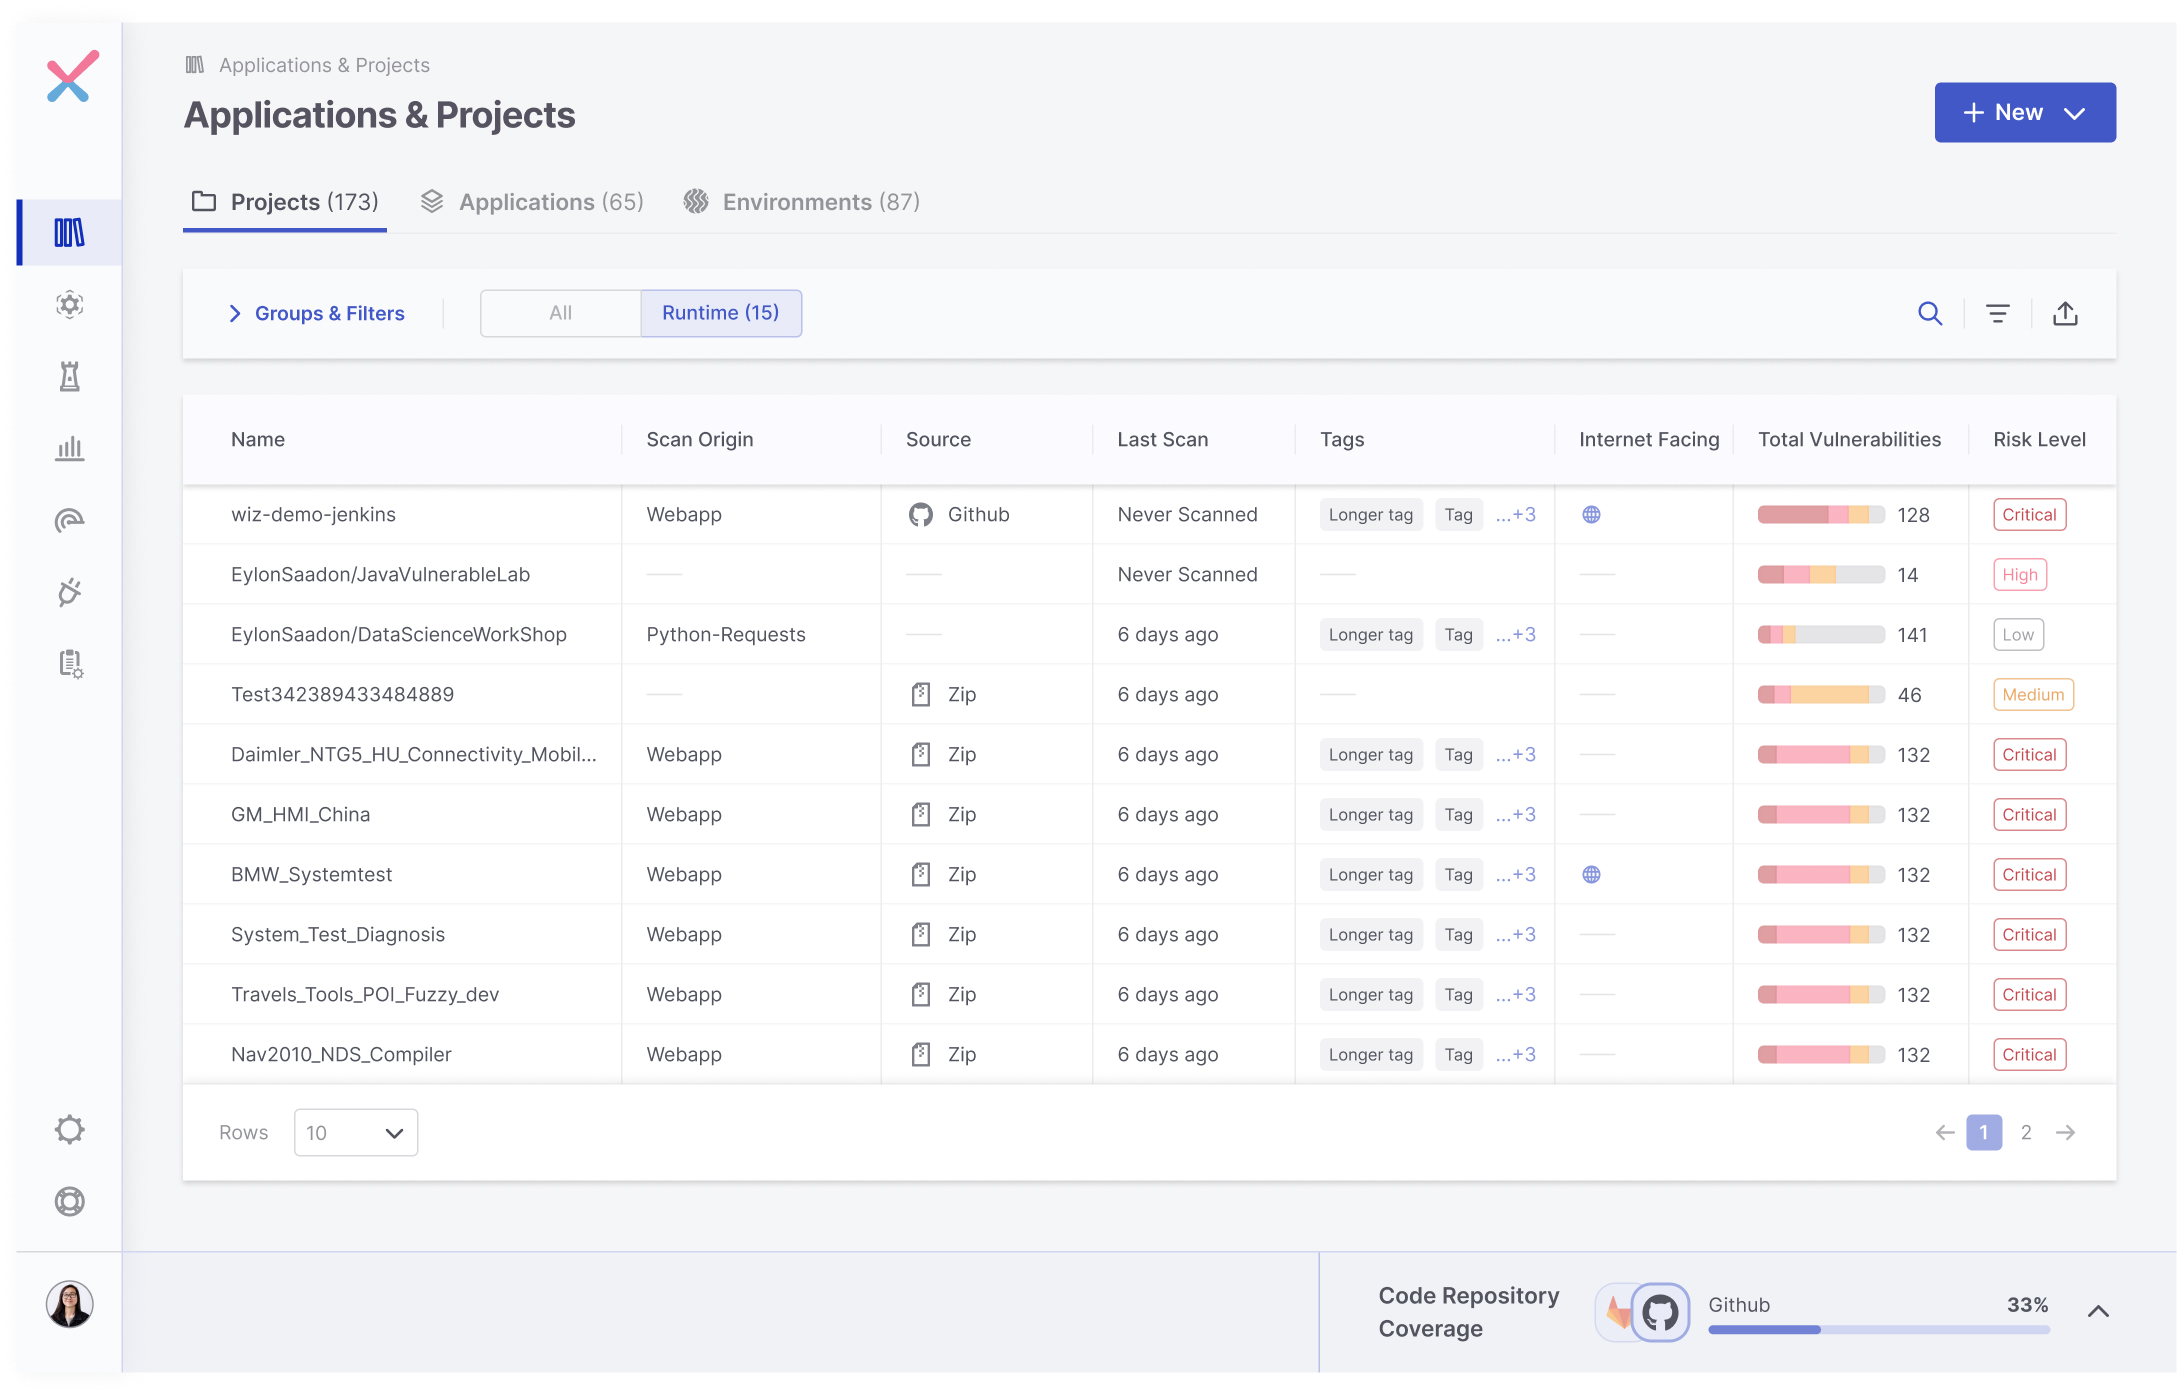Expand Groups & Filters

(317, 314)
